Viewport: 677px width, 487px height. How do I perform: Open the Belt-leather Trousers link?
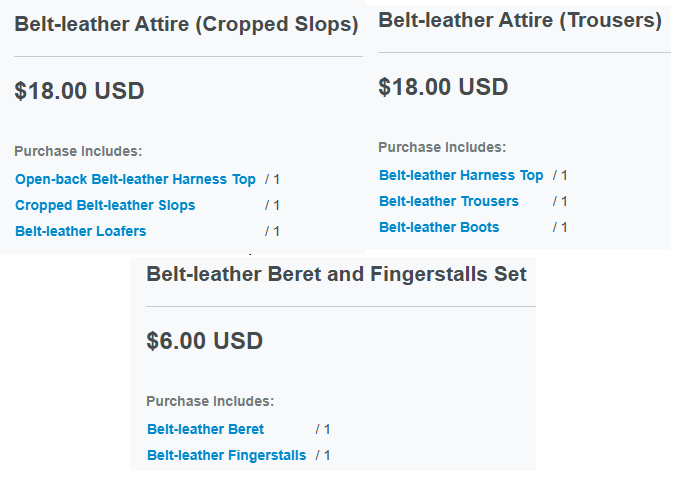coord(449,201)
